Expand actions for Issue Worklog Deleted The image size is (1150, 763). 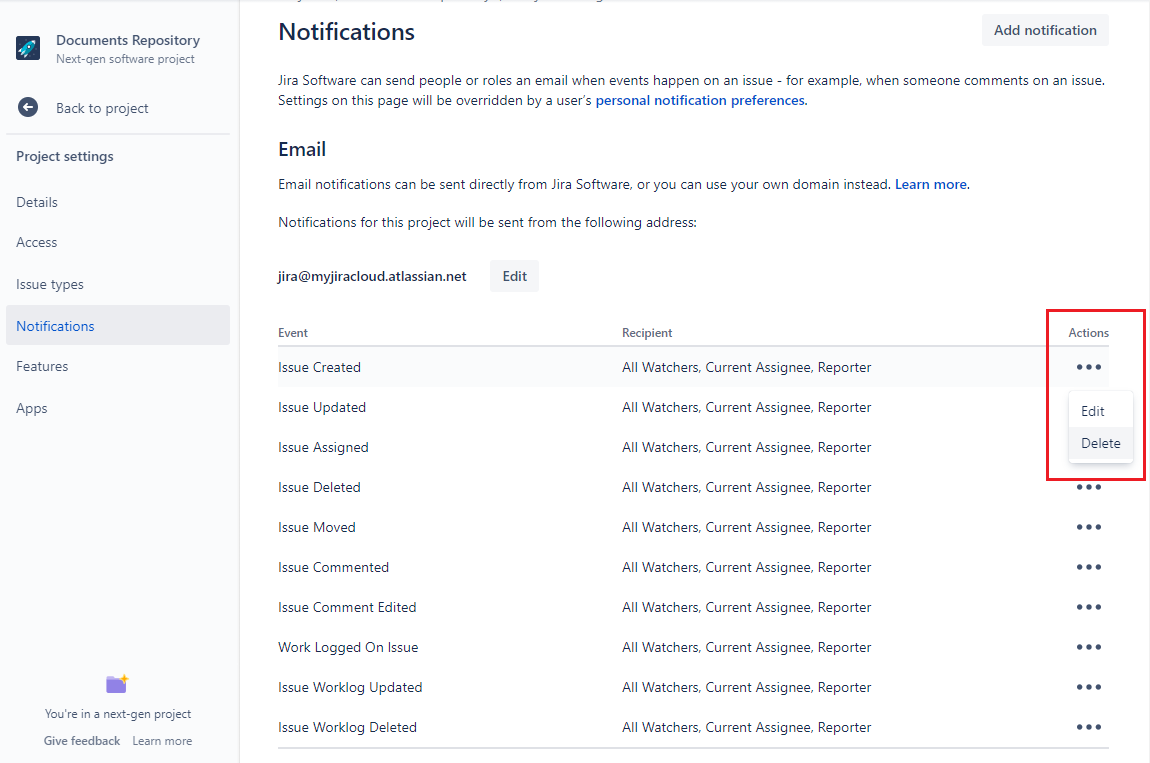coord(1088,728)
